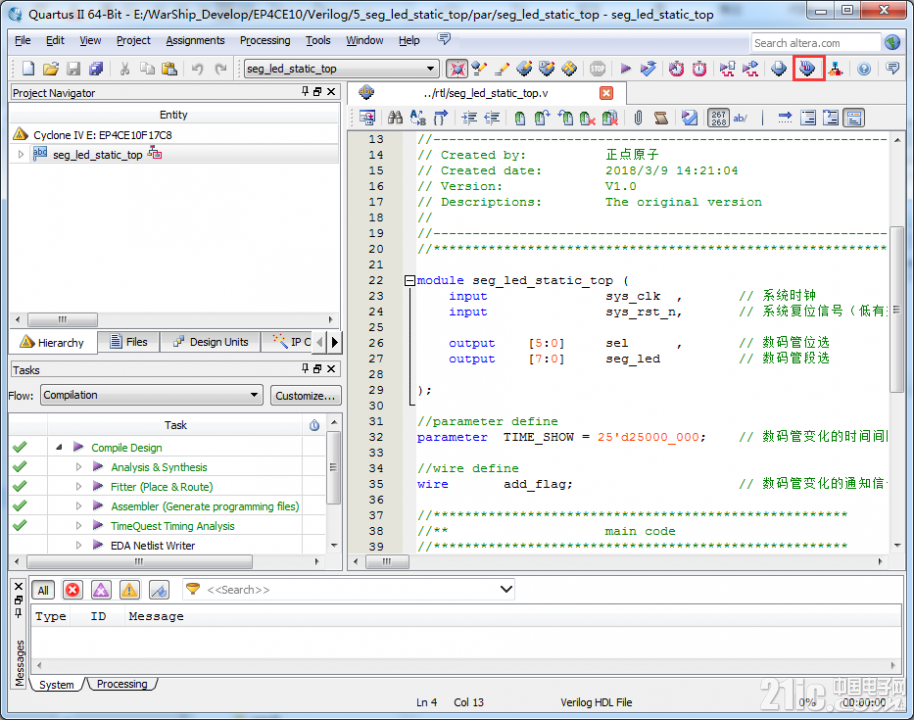Insert template scroll icon
This screenshot has width=914, height=720.
coord(661,118)
